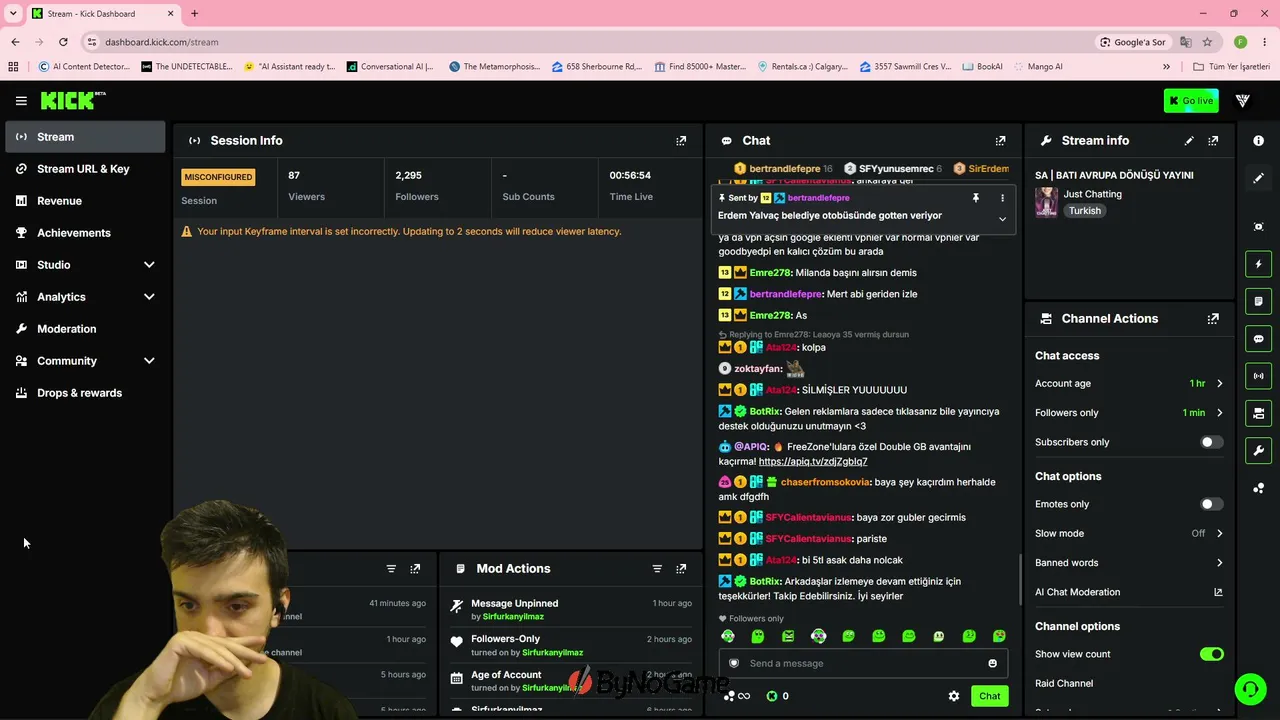Click the wrench icon in right sidebar
Image resolution: width=1280 pixels, height=720 pixels.
pos(1259,451)
